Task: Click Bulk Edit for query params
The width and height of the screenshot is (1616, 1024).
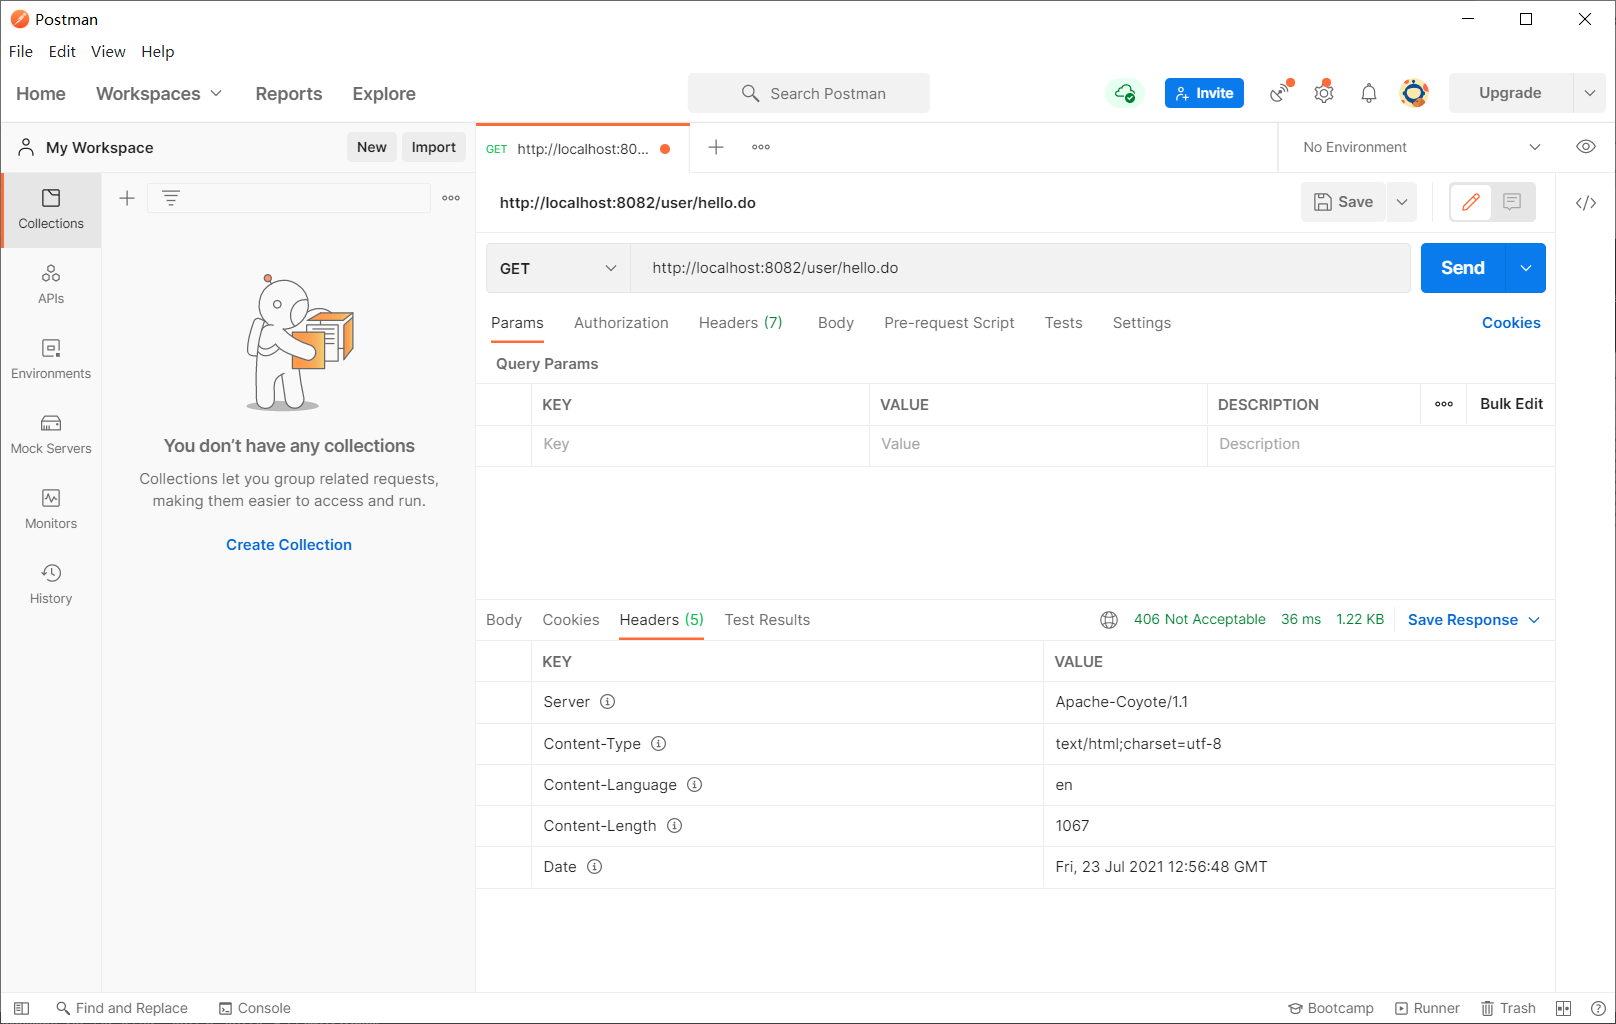Action: tap(1511, 404)
